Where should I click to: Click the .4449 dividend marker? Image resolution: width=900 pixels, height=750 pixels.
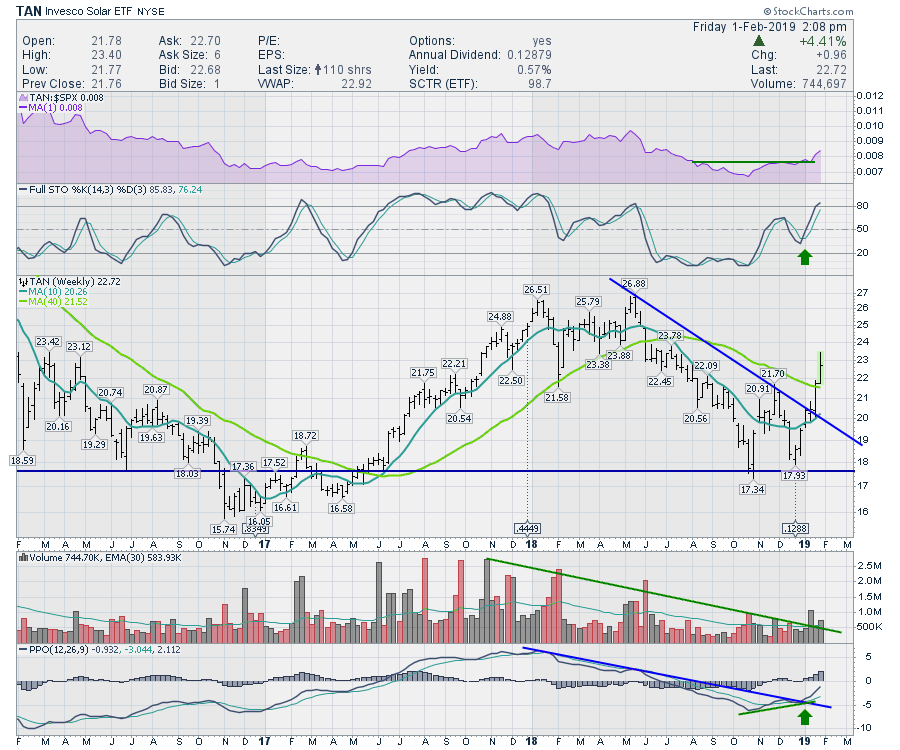527,528
